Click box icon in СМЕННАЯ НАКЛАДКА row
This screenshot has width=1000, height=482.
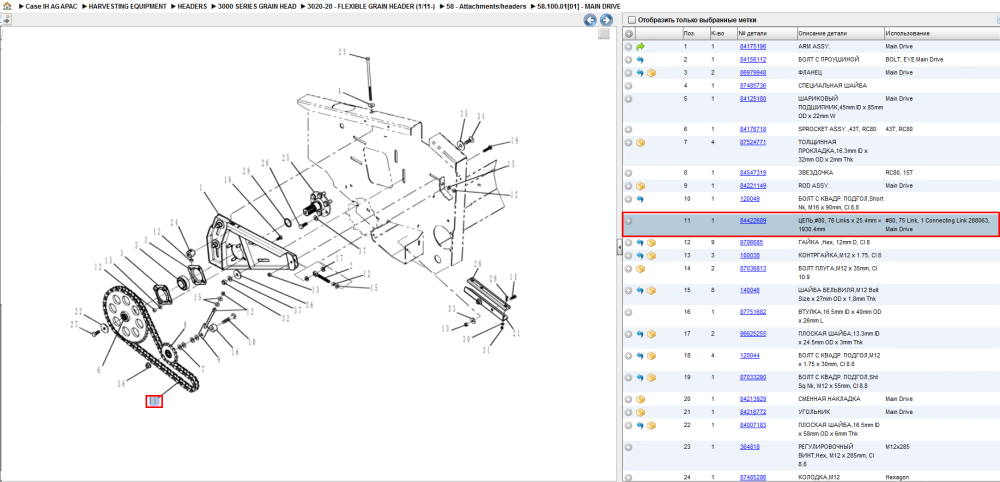coord(640,399)
